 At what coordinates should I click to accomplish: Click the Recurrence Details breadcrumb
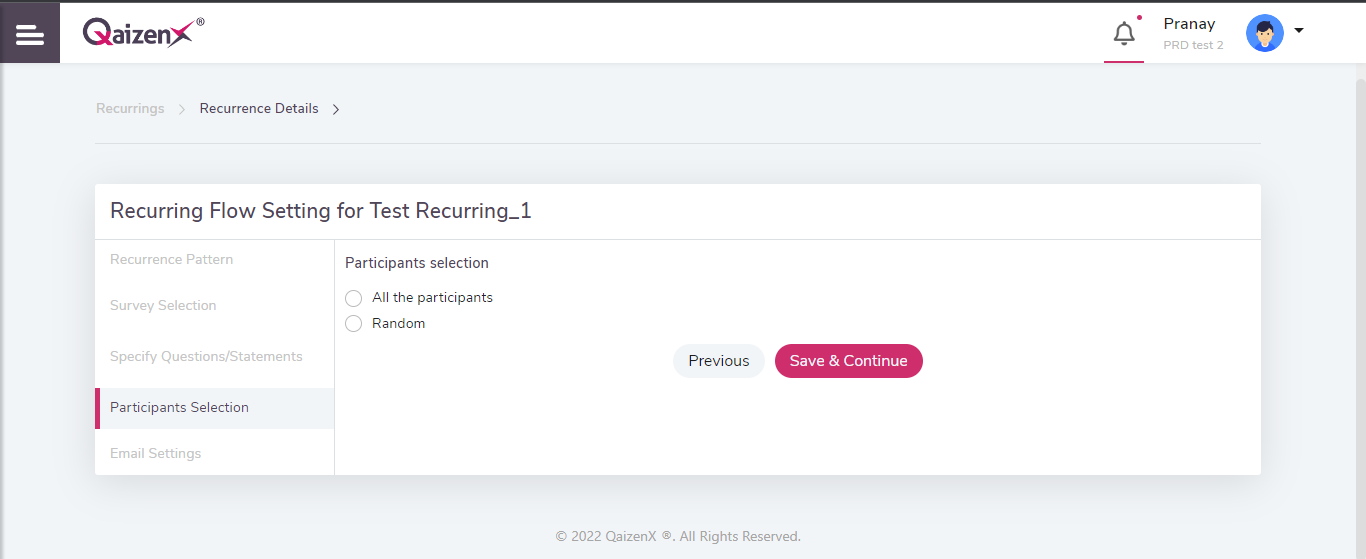259,108
